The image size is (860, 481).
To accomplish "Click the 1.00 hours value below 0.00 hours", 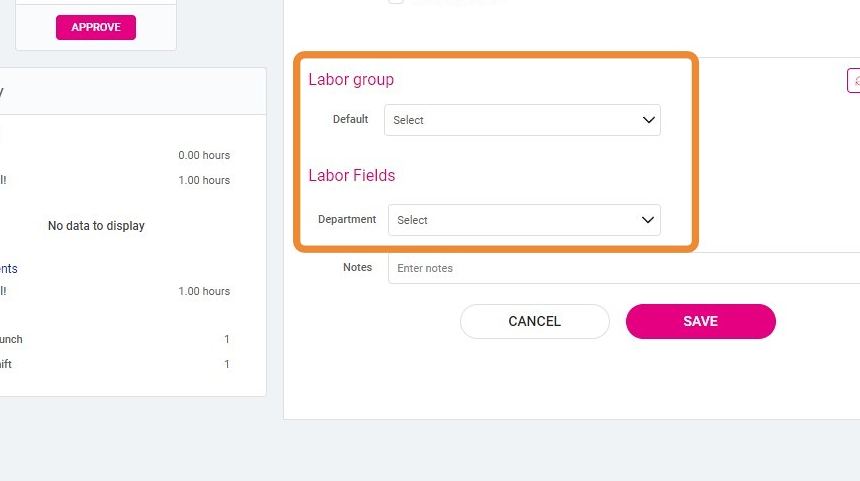I will click(x=204, y=180).
